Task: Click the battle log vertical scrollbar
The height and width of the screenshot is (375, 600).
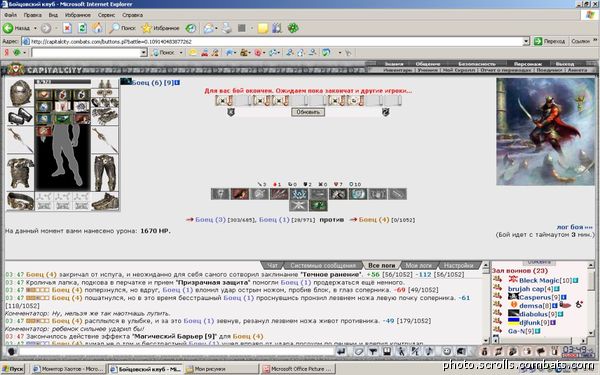Action: 486,302
